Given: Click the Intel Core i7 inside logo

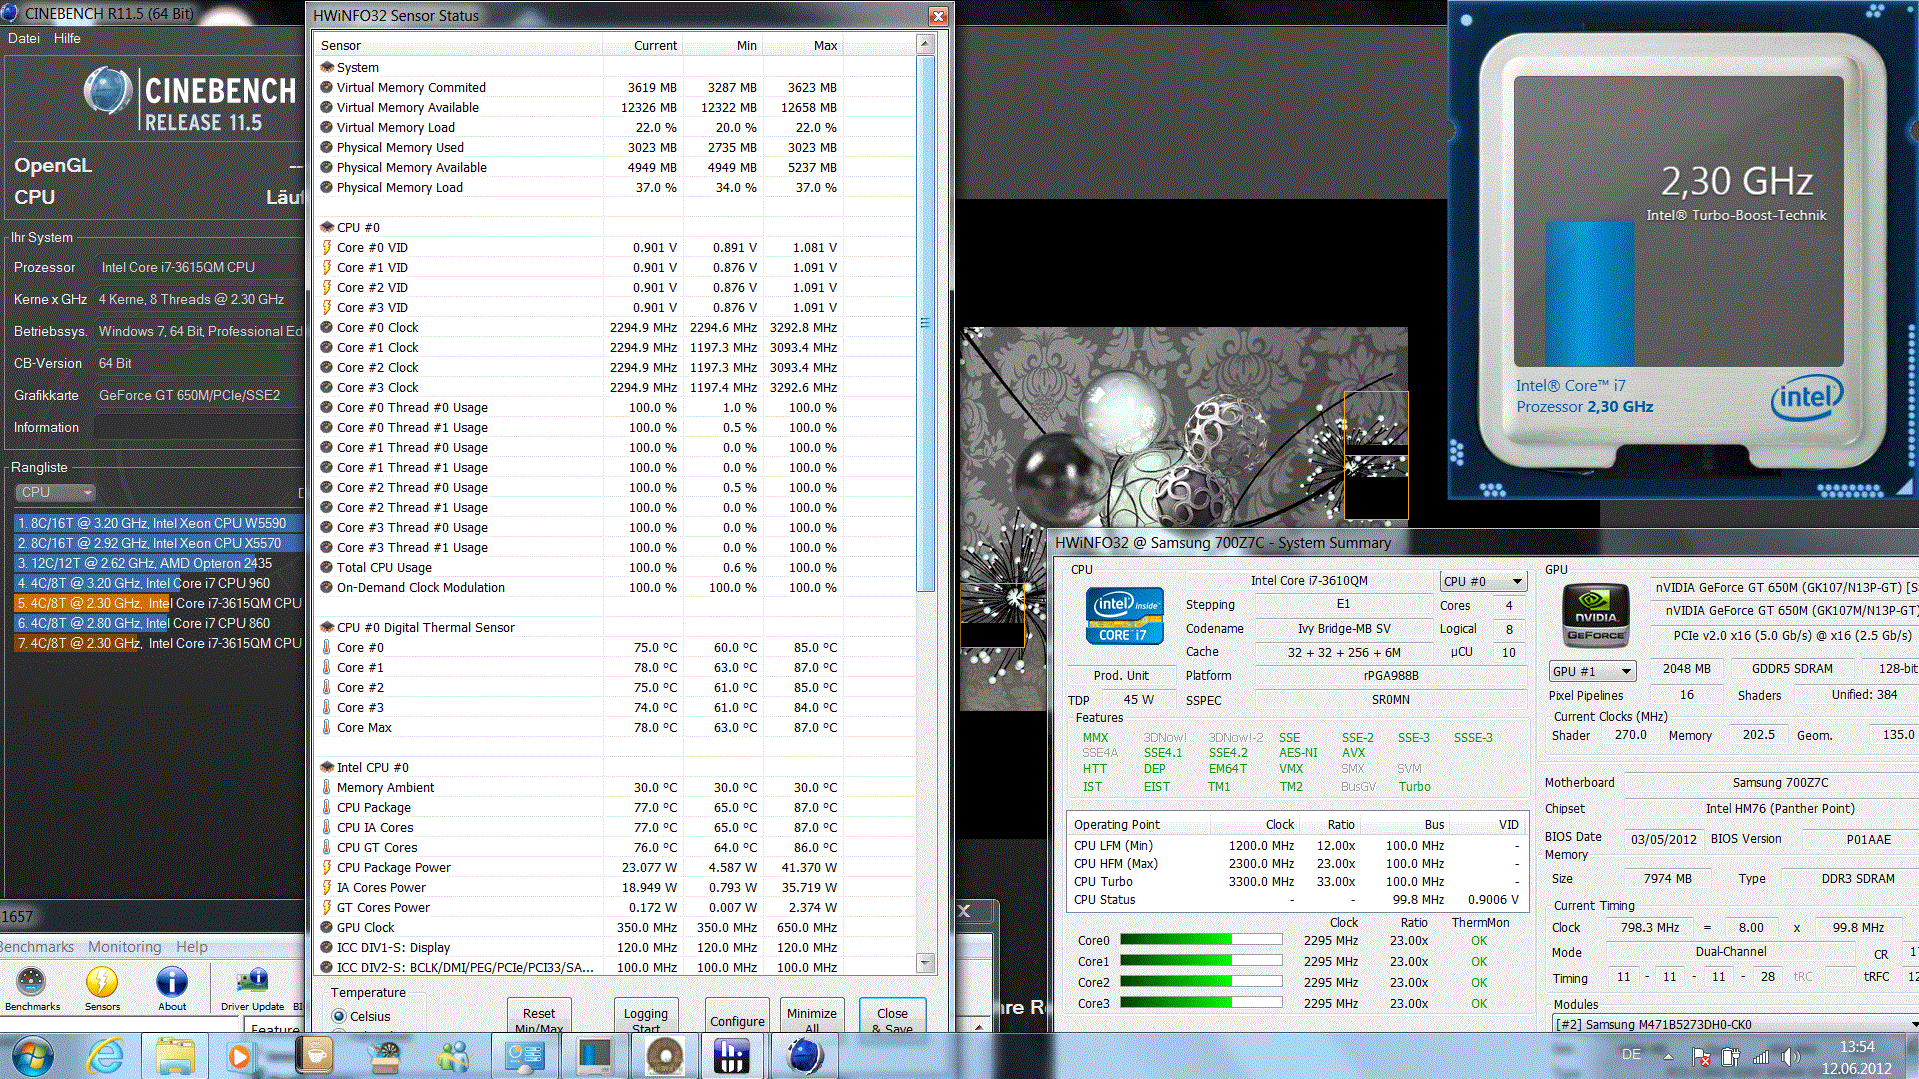Looking at the screenshot, I should (x=1124, y=615).
